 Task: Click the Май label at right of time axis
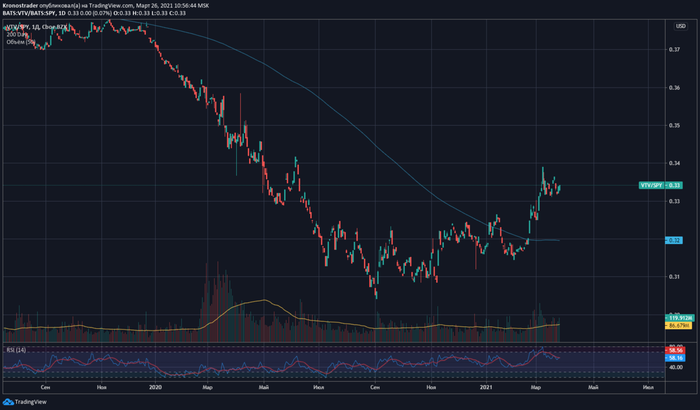[x=592, y=385]
